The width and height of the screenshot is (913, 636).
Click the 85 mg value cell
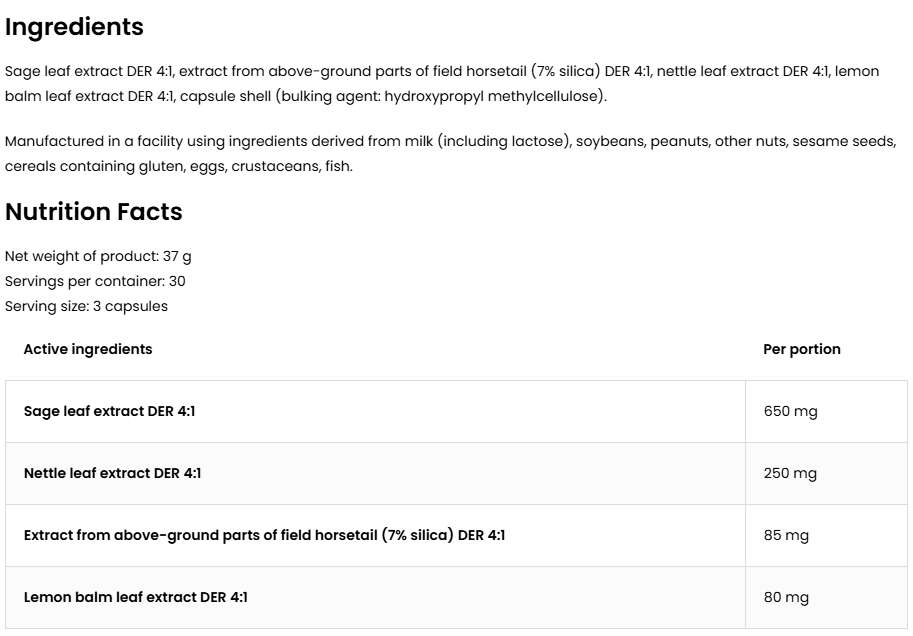click(x=786, y=535)
